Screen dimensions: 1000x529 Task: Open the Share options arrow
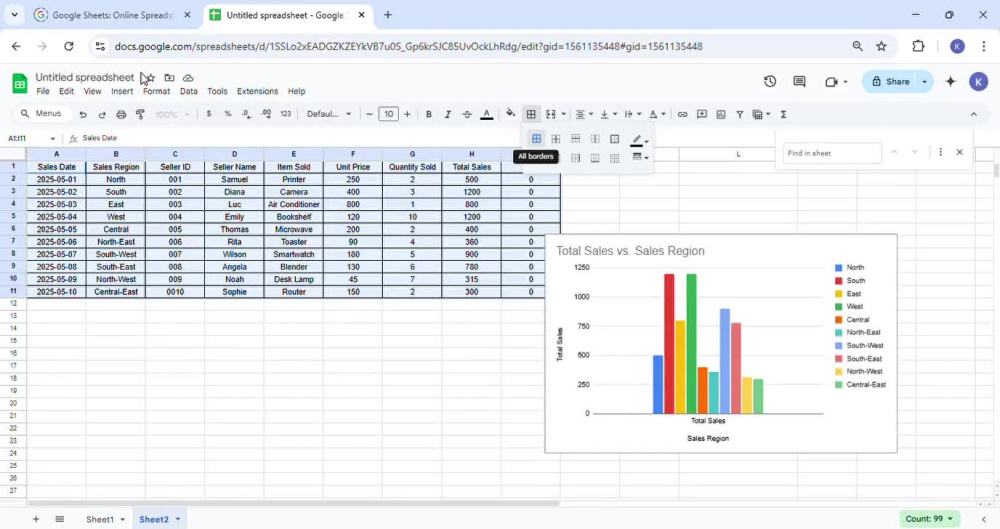click(924, 82)
